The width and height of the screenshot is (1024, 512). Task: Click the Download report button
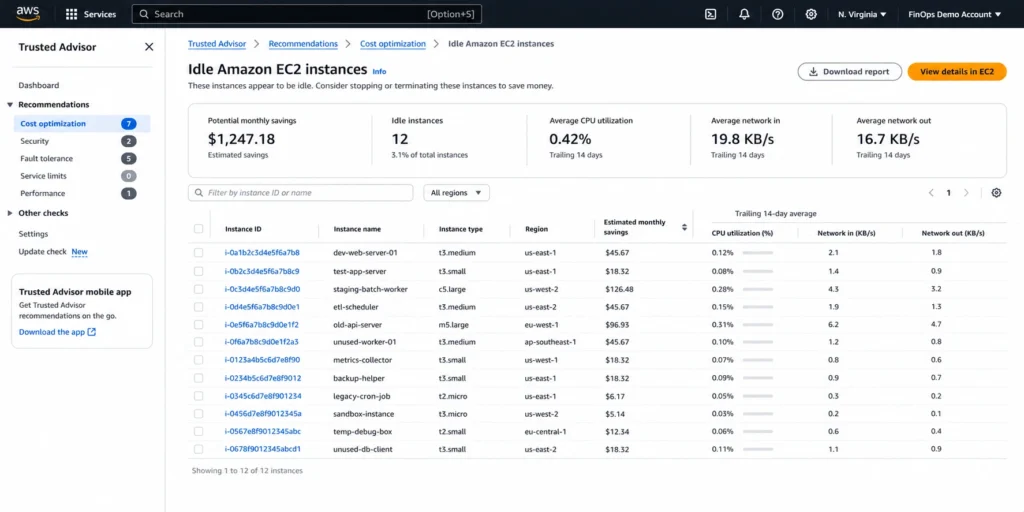(x=850, y=72)
